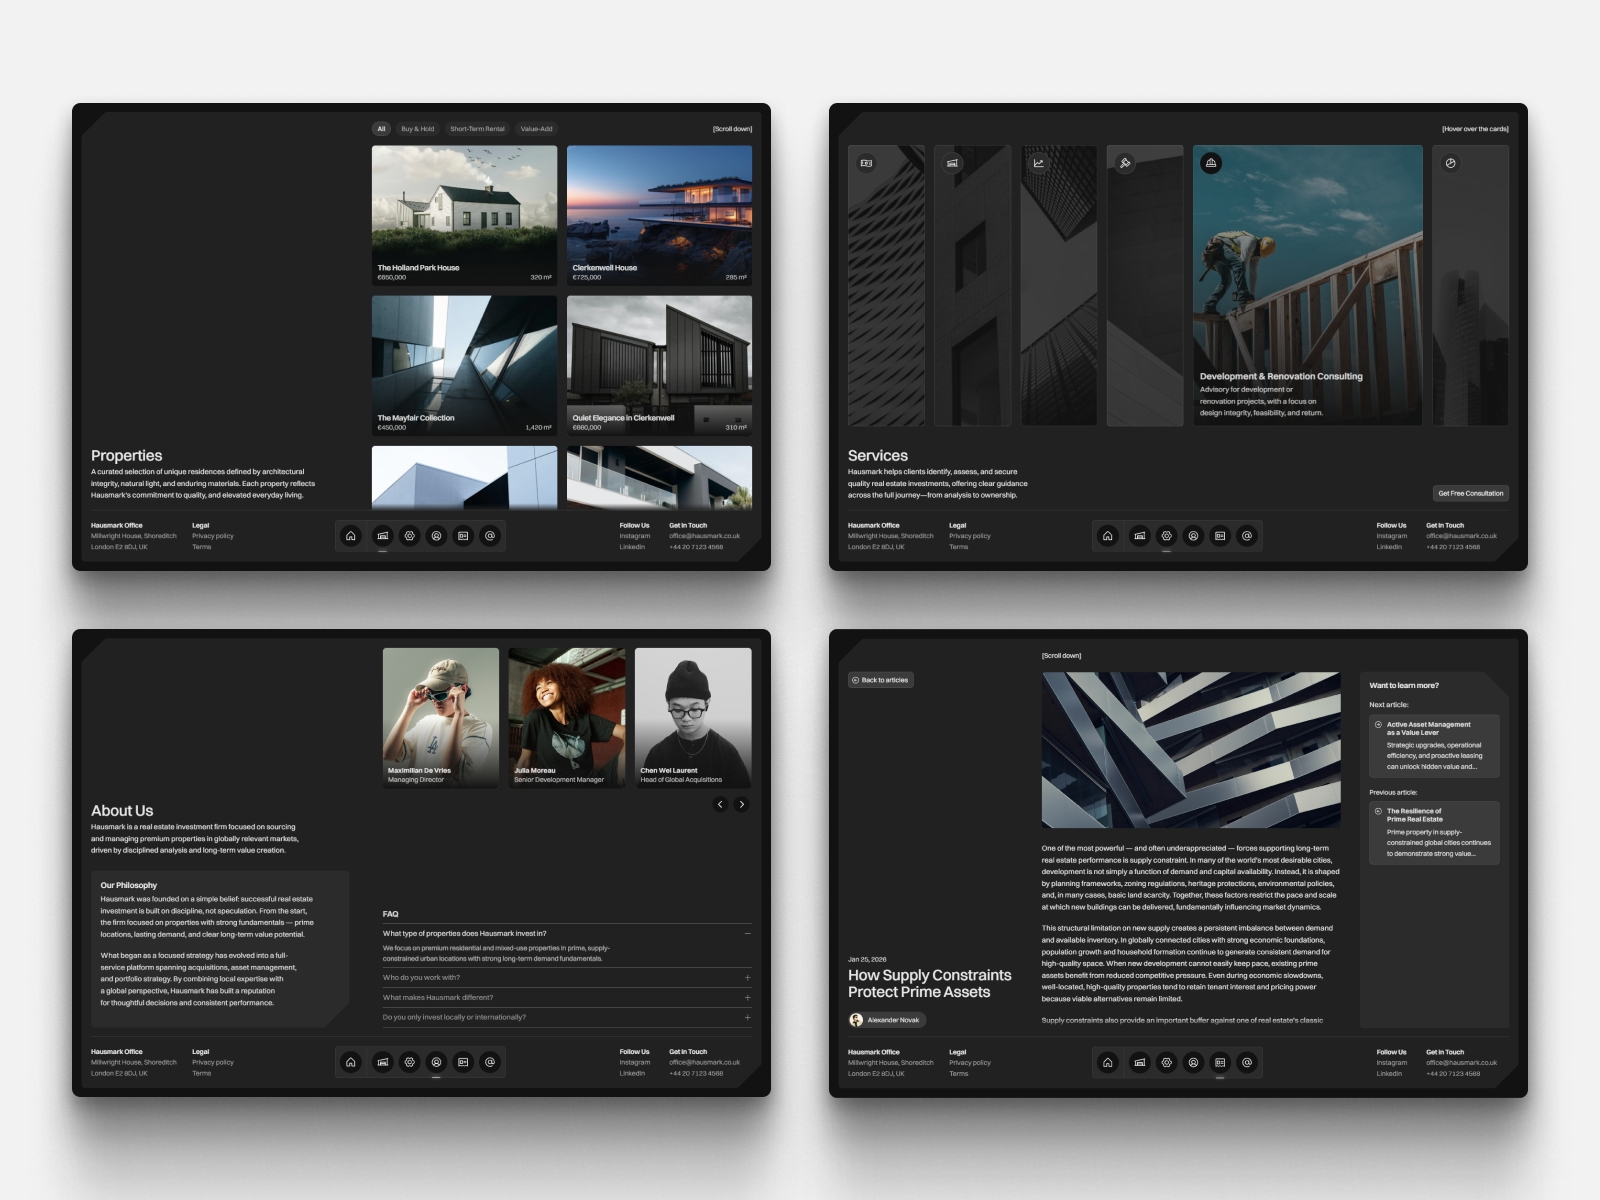
Task: Open the gear services icon on About Us navbar
Action: tap(409, 1062)
